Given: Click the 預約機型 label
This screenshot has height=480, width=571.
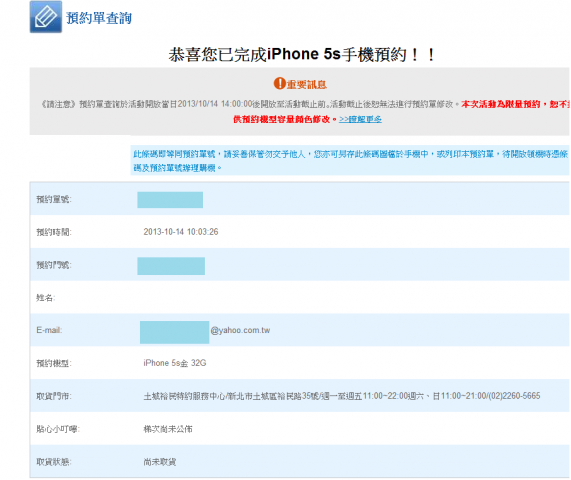Looking at the screenshot, I should pyautogui.click(x=54, y=363).
